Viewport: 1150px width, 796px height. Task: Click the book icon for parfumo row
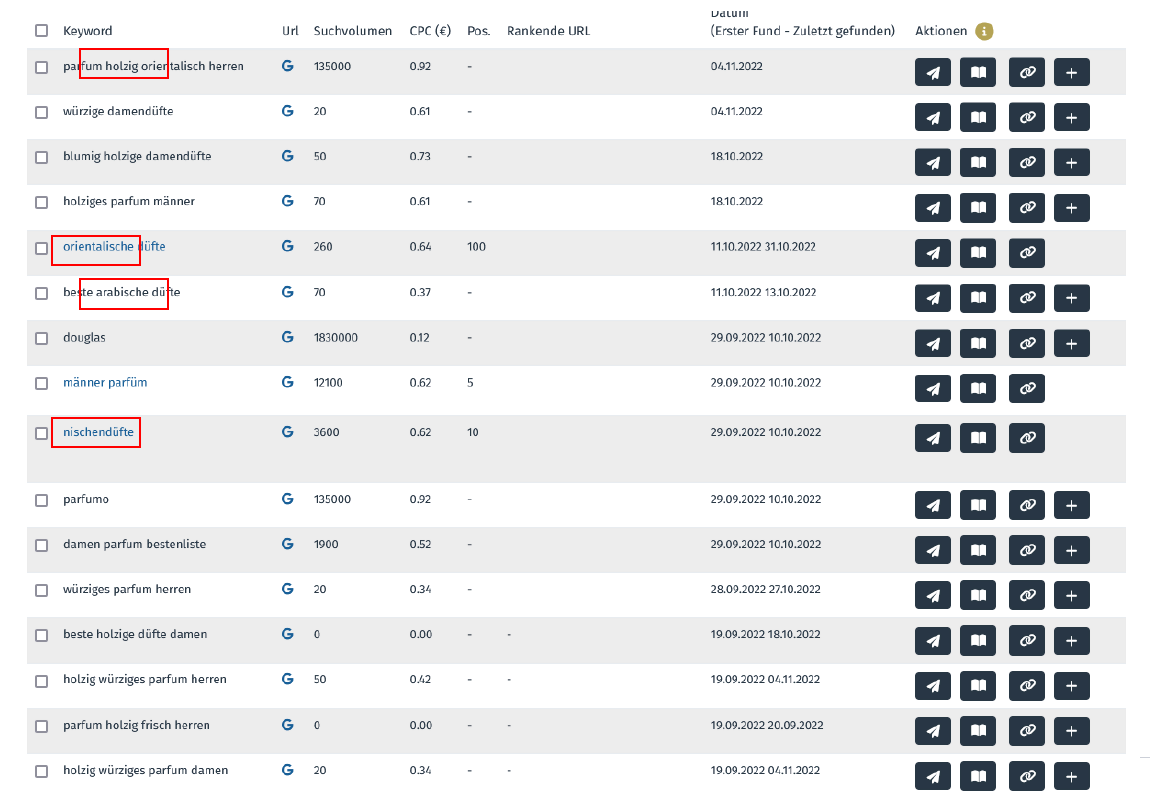(x=978, y=505)
